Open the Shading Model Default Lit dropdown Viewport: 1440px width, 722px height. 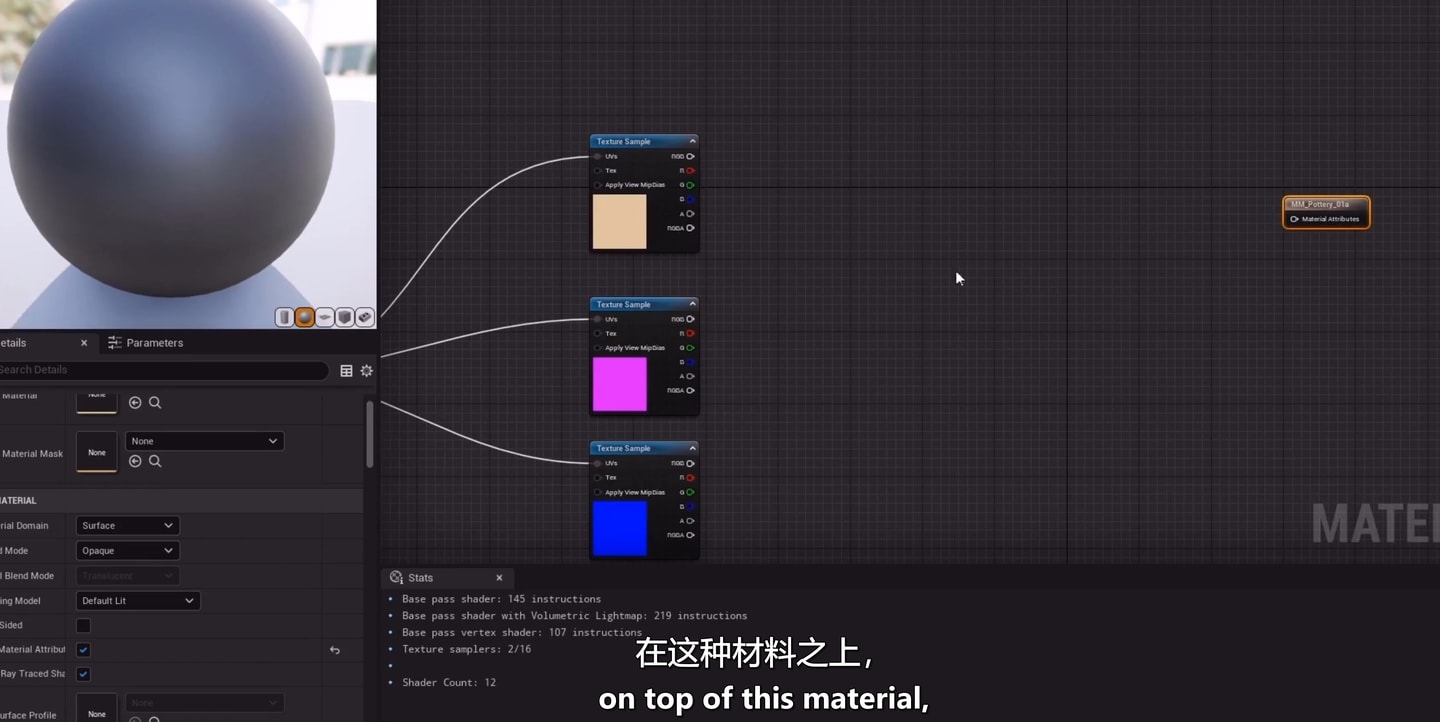click(138, 601)
